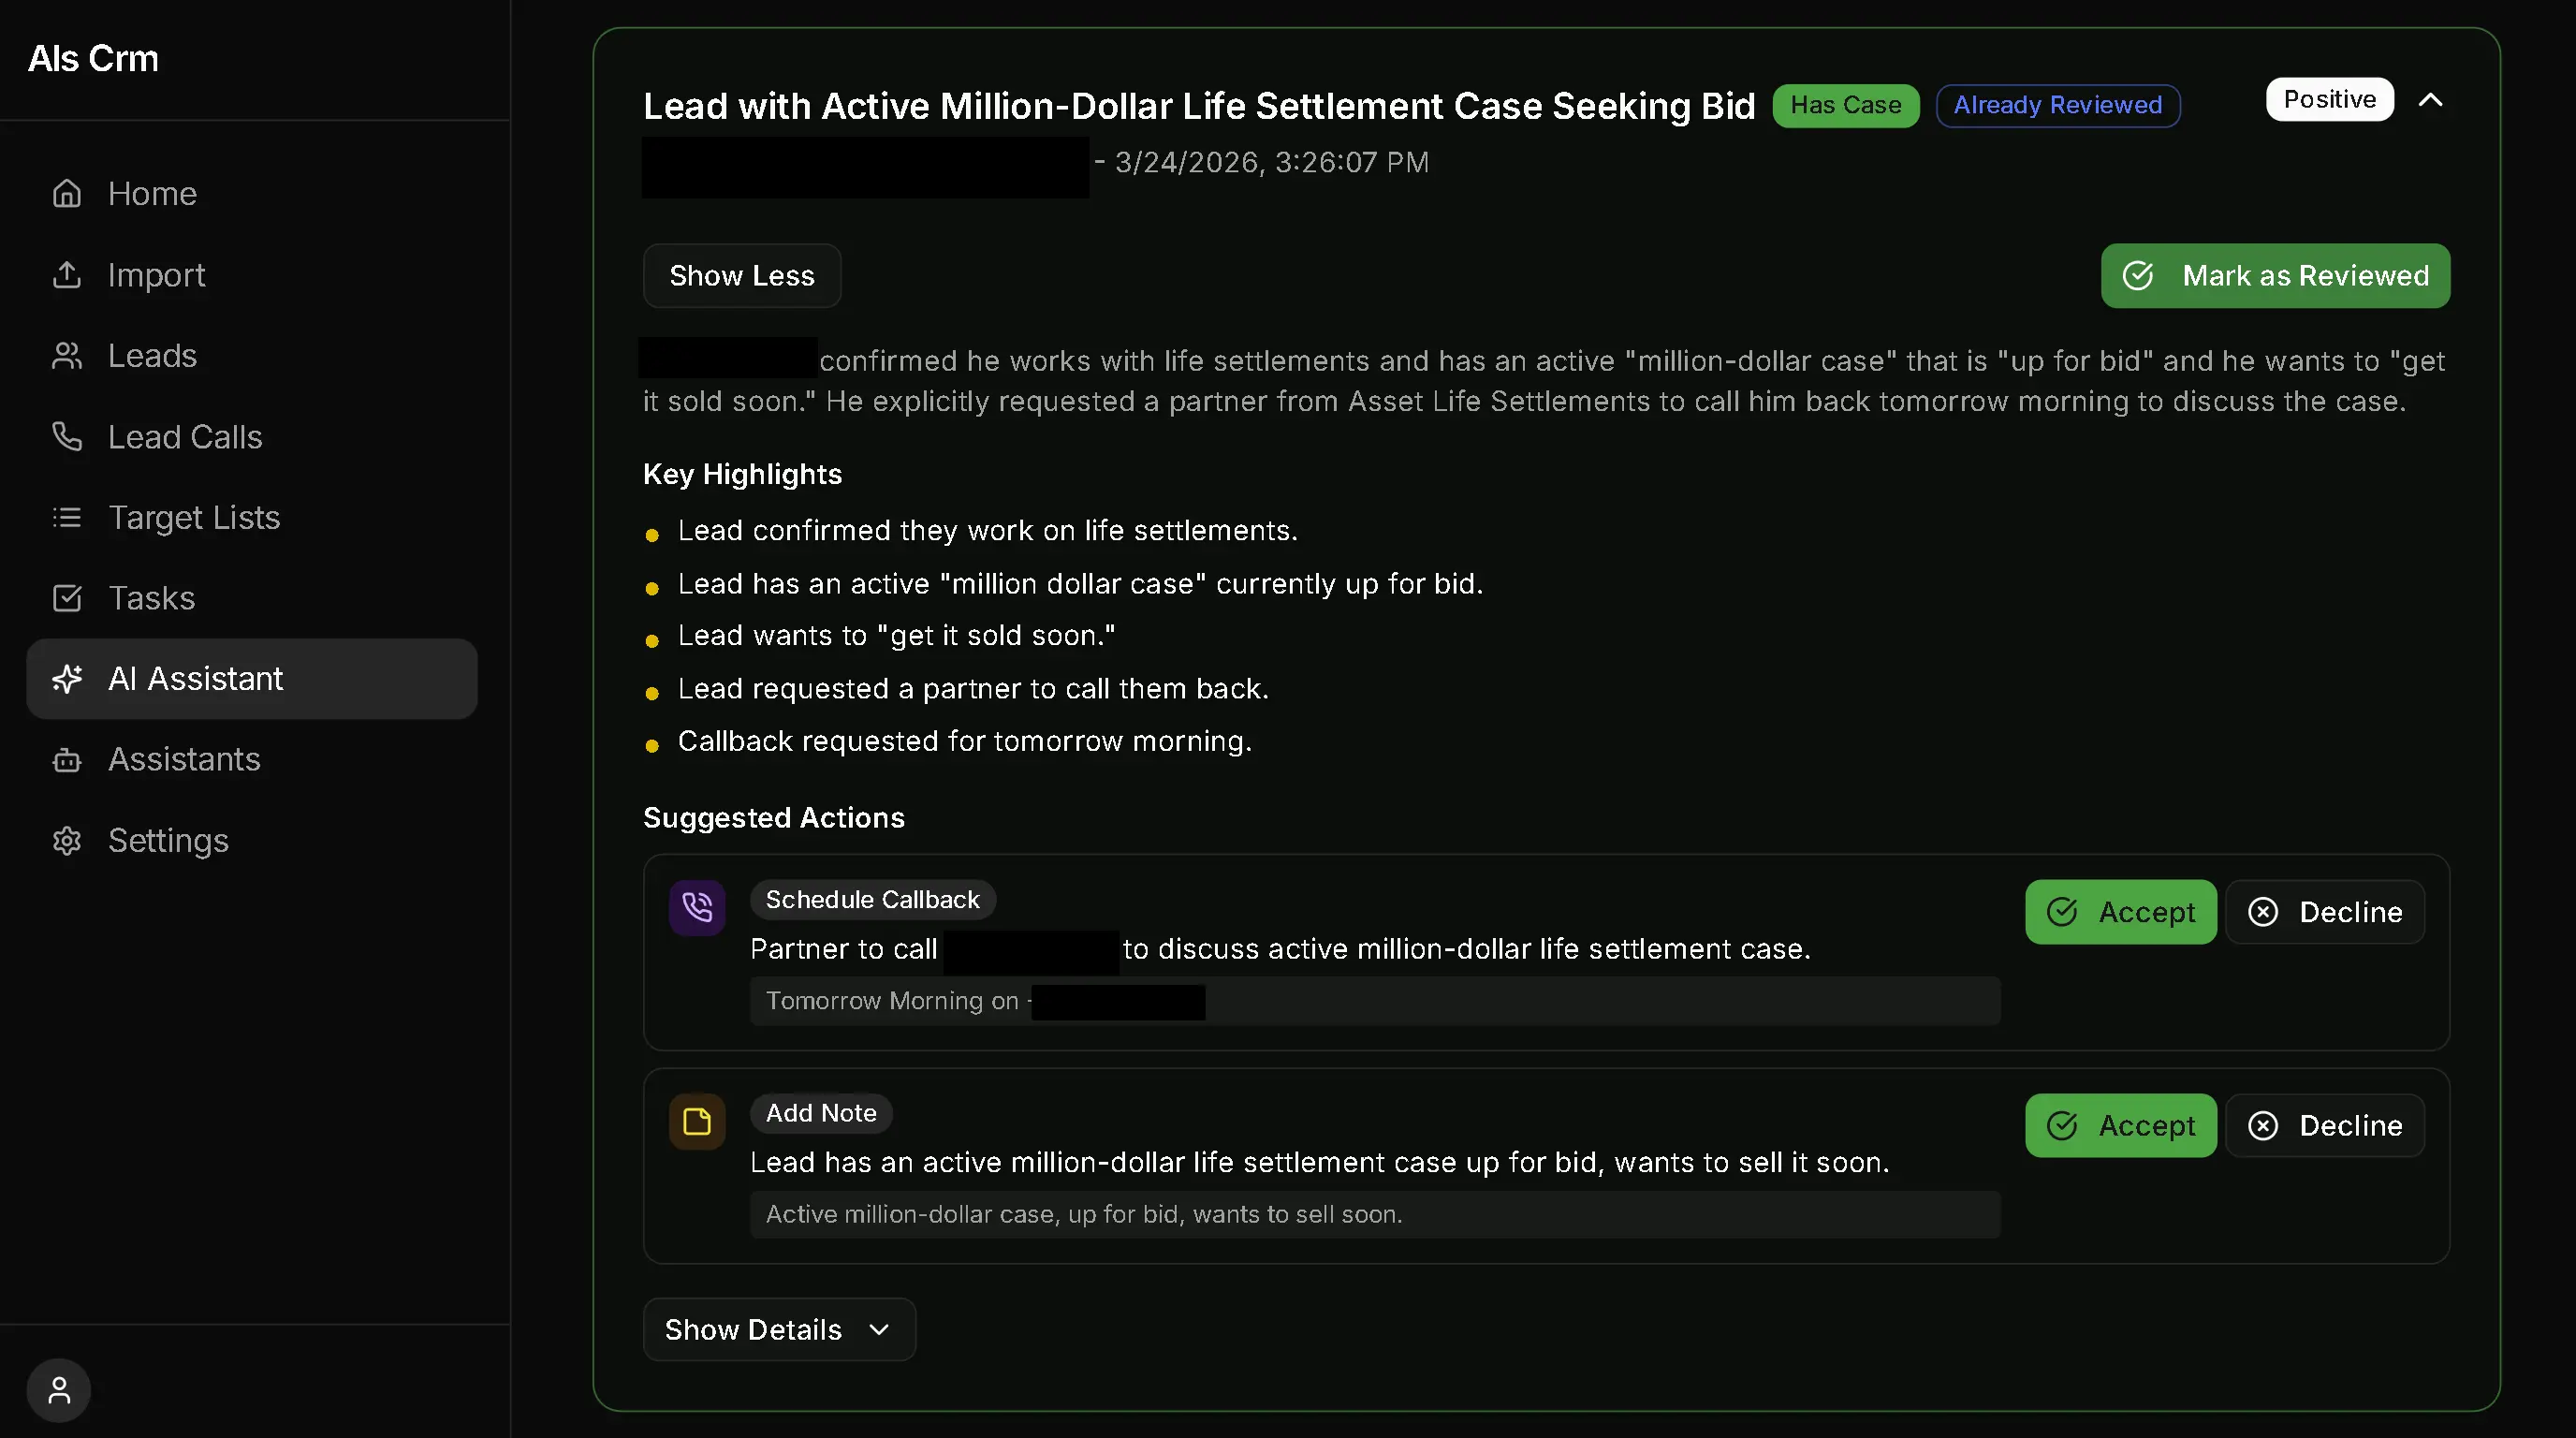
Task: Open the Settings gear icon
Action: point(66,840)
